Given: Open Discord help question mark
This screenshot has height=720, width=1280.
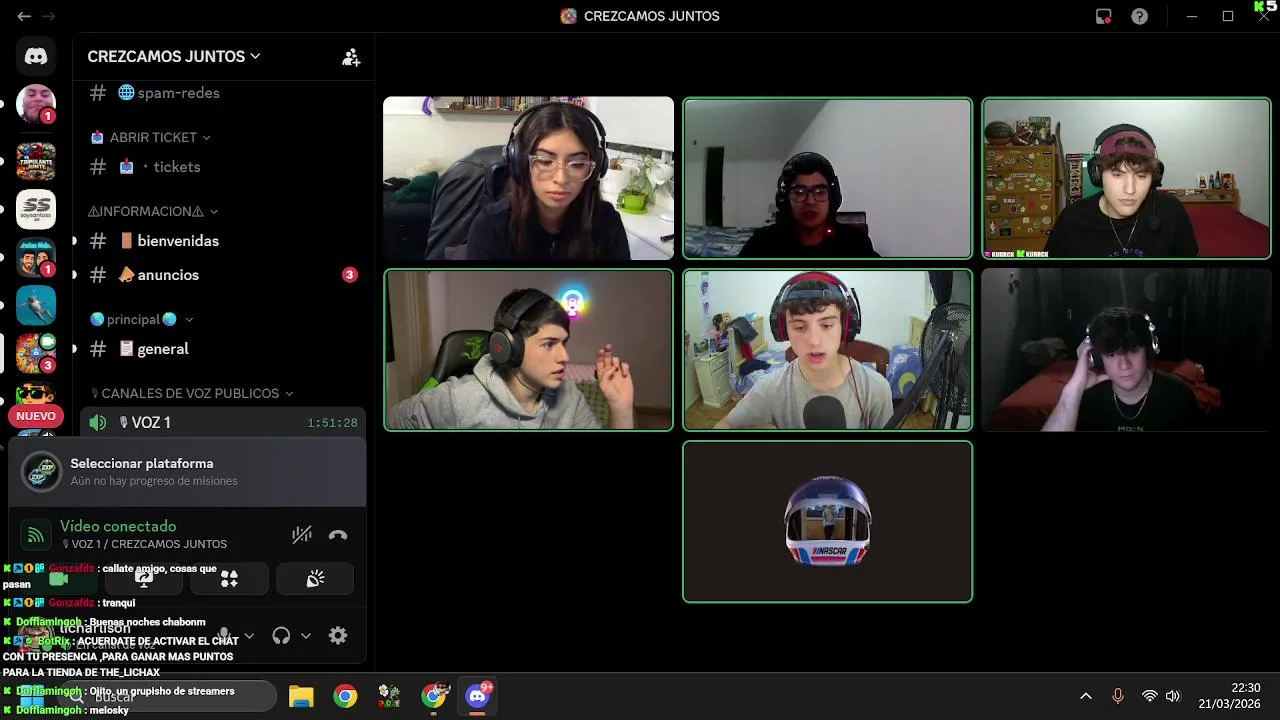Looking at the screenshot, I should click(1139, 16).
